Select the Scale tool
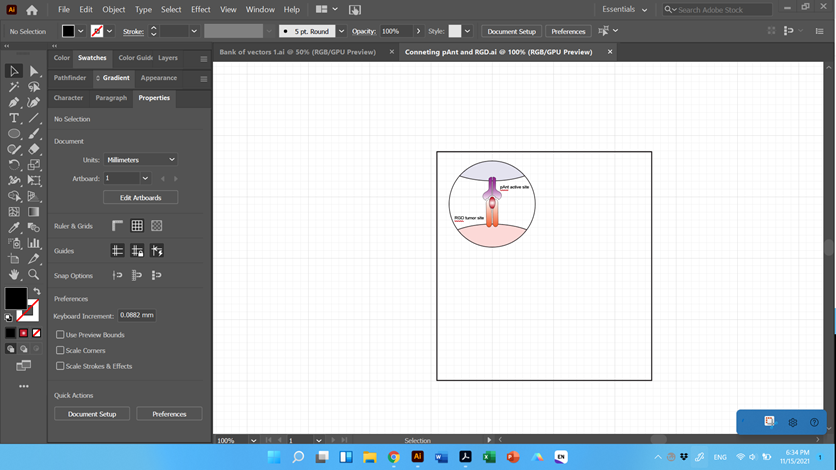Image resolution: width=836 pixels, height=470 pixels. (34, 165)
